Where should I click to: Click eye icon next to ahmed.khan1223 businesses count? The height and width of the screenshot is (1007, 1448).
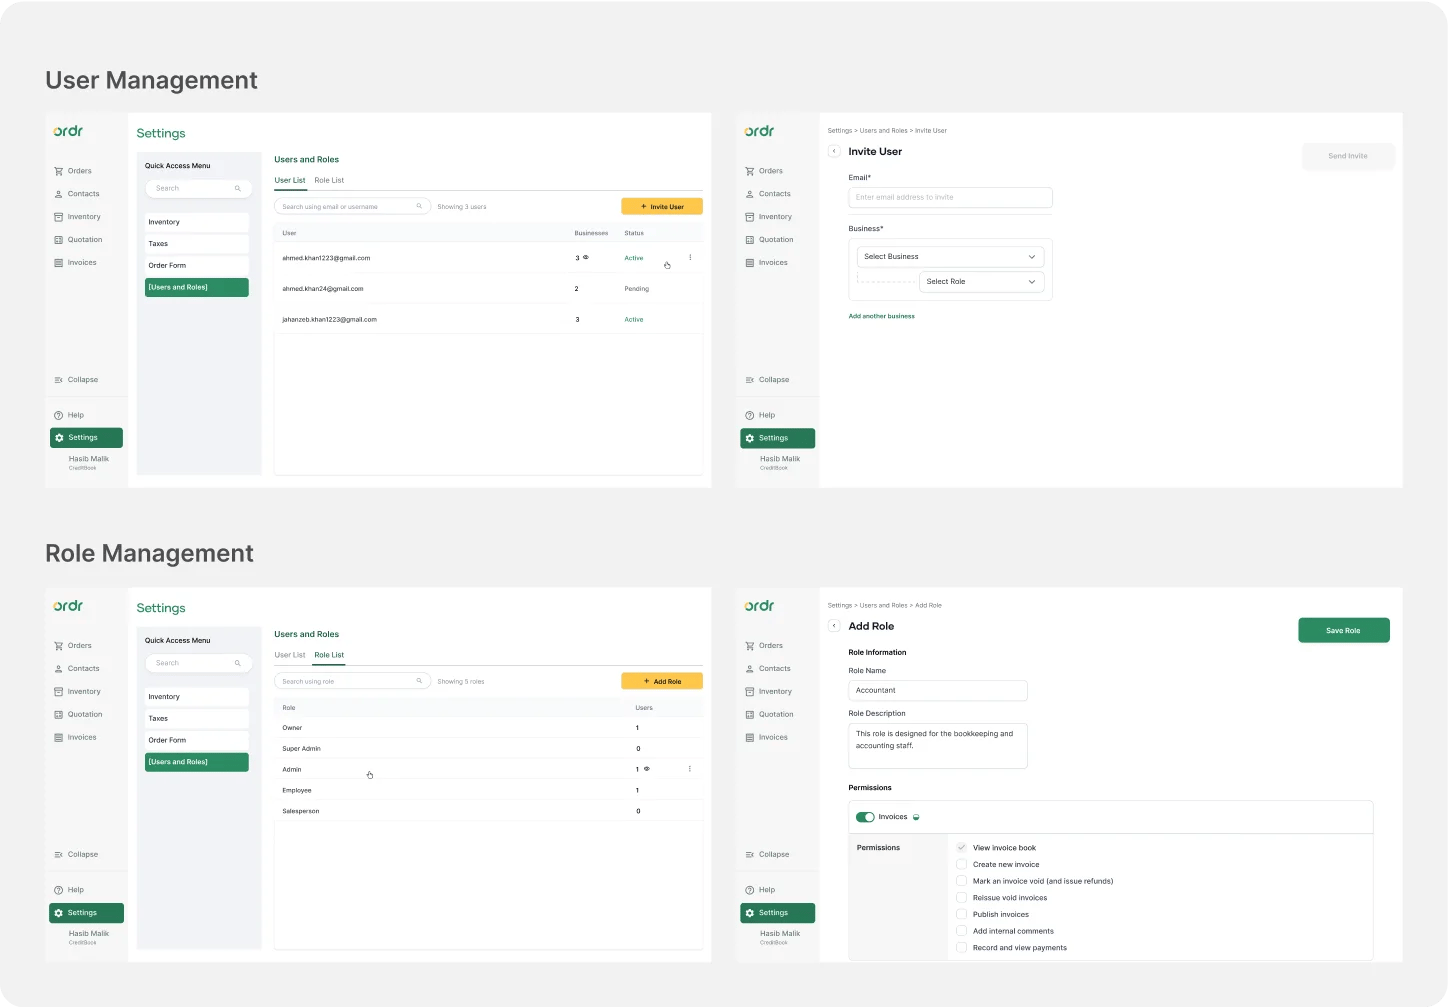pos(586,258)
